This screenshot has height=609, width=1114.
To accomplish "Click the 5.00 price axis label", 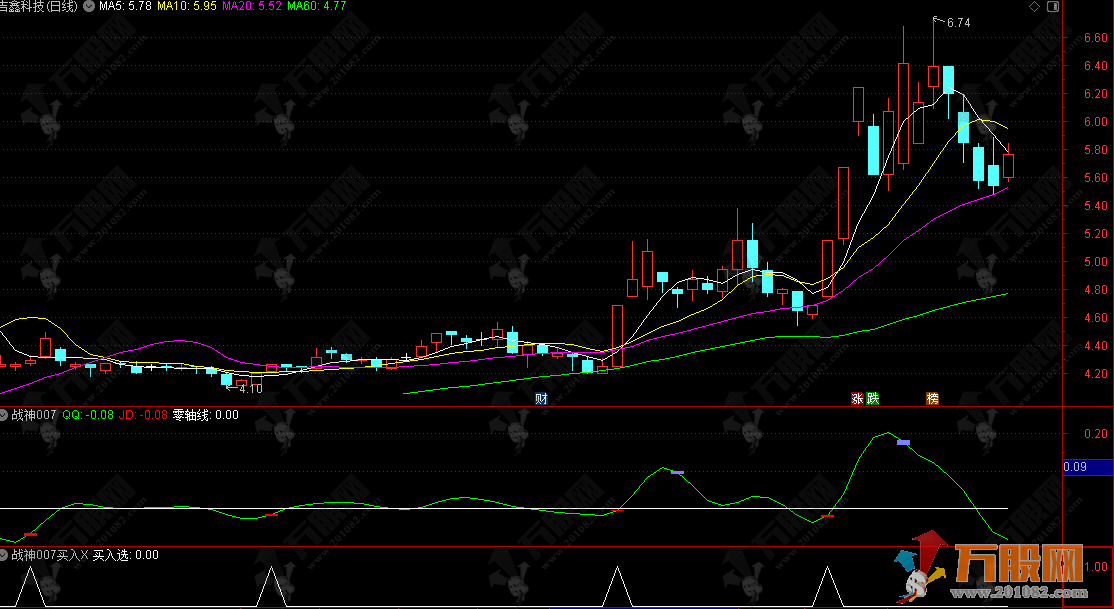I will [1096, 262].
